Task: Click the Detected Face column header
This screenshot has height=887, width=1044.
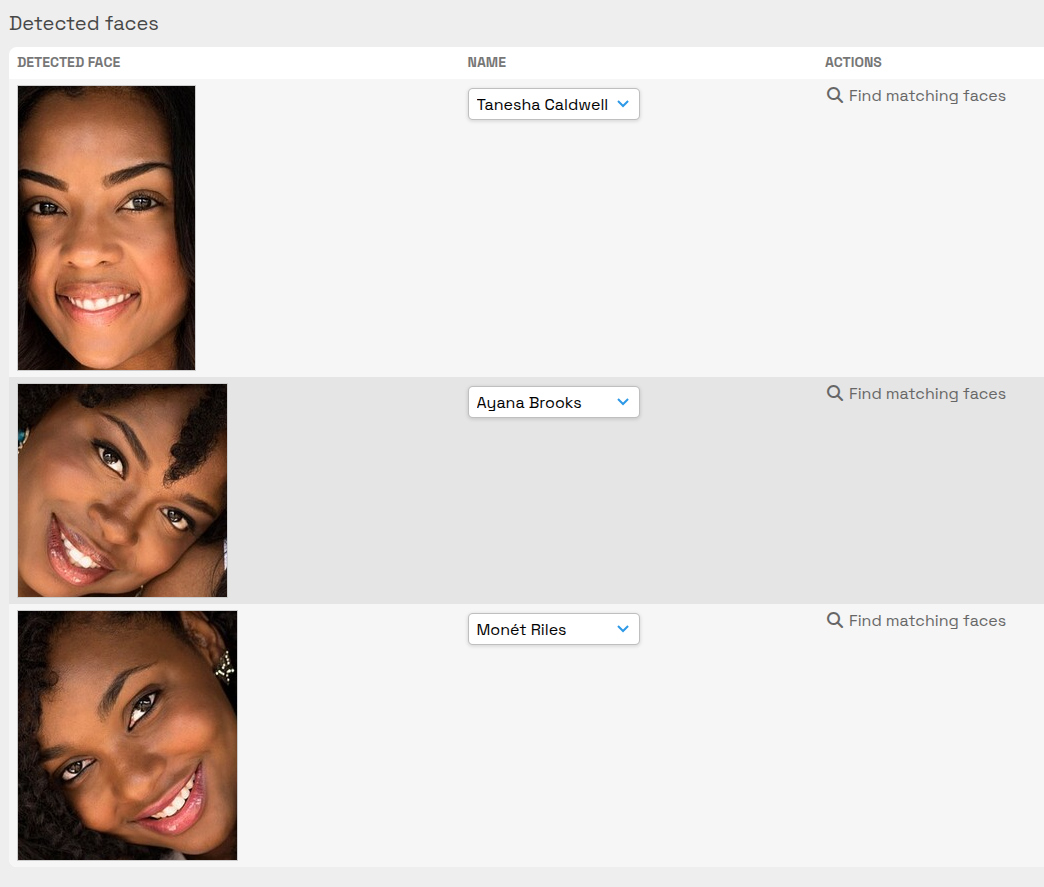Action: point(69,63)
